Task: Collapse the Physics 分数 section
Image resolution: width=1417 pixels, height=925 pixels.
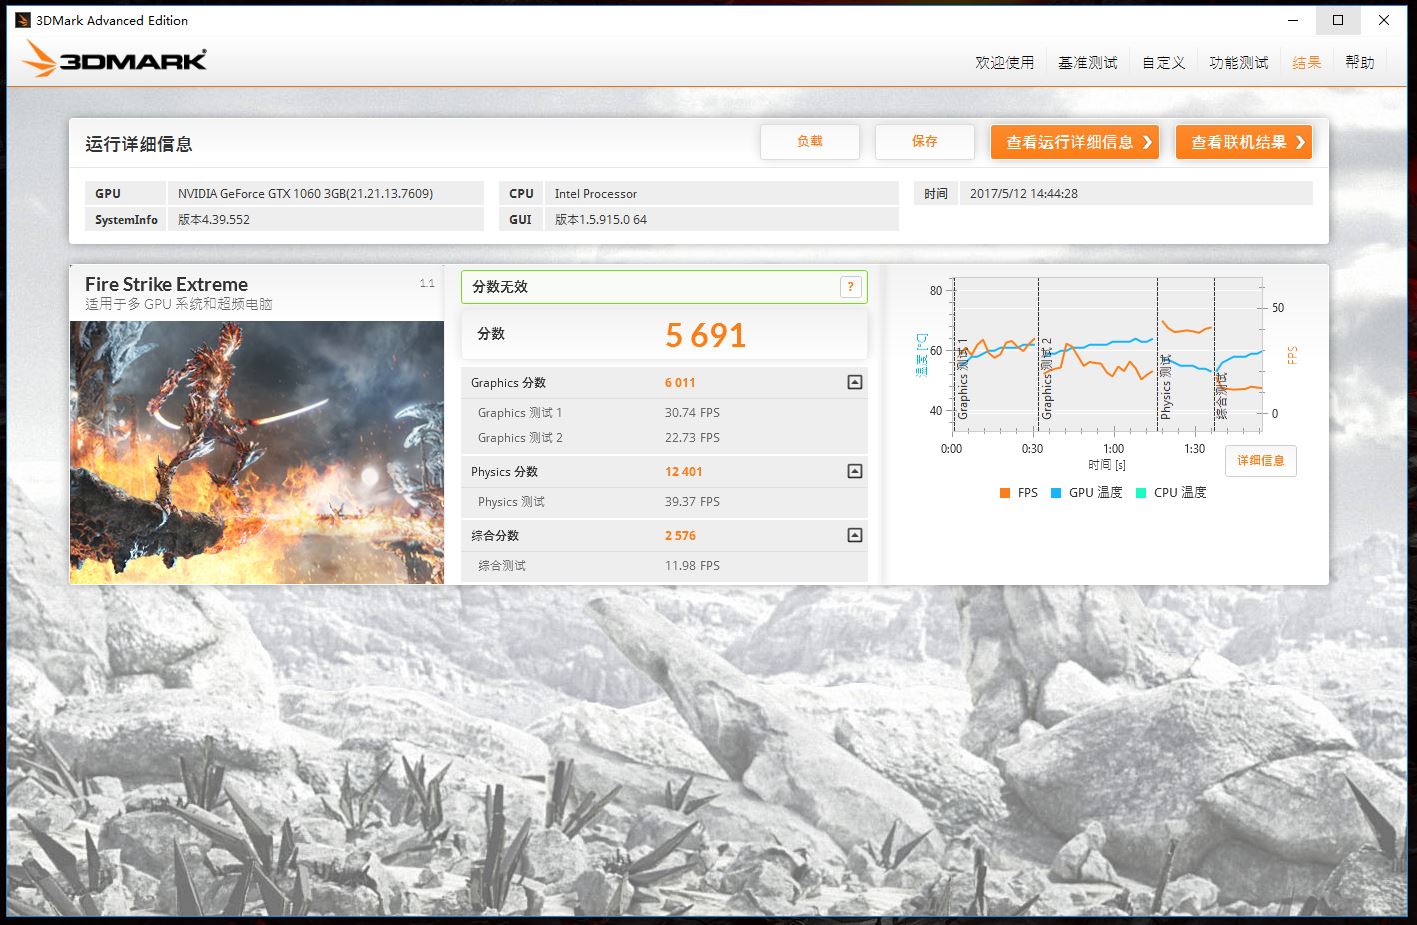Action: point(854,471)
